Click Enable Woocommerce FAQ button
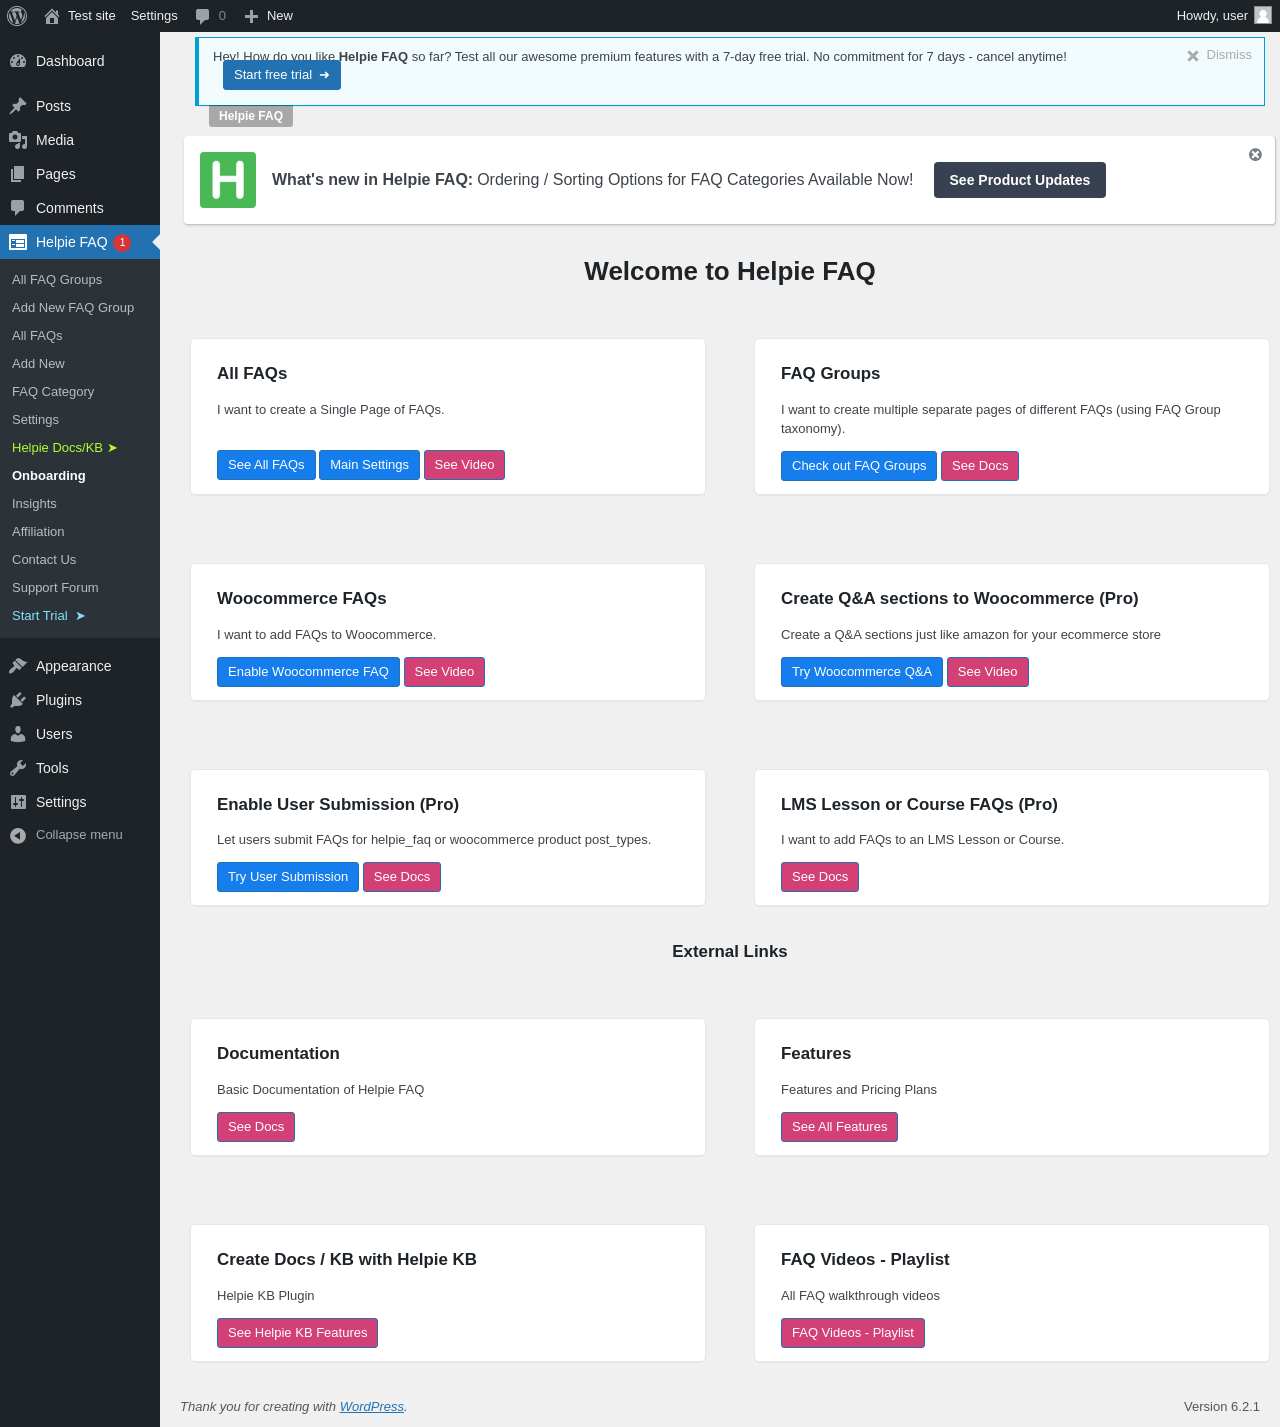Viewport: 1280px width, 1427px height. coord(308,672)
